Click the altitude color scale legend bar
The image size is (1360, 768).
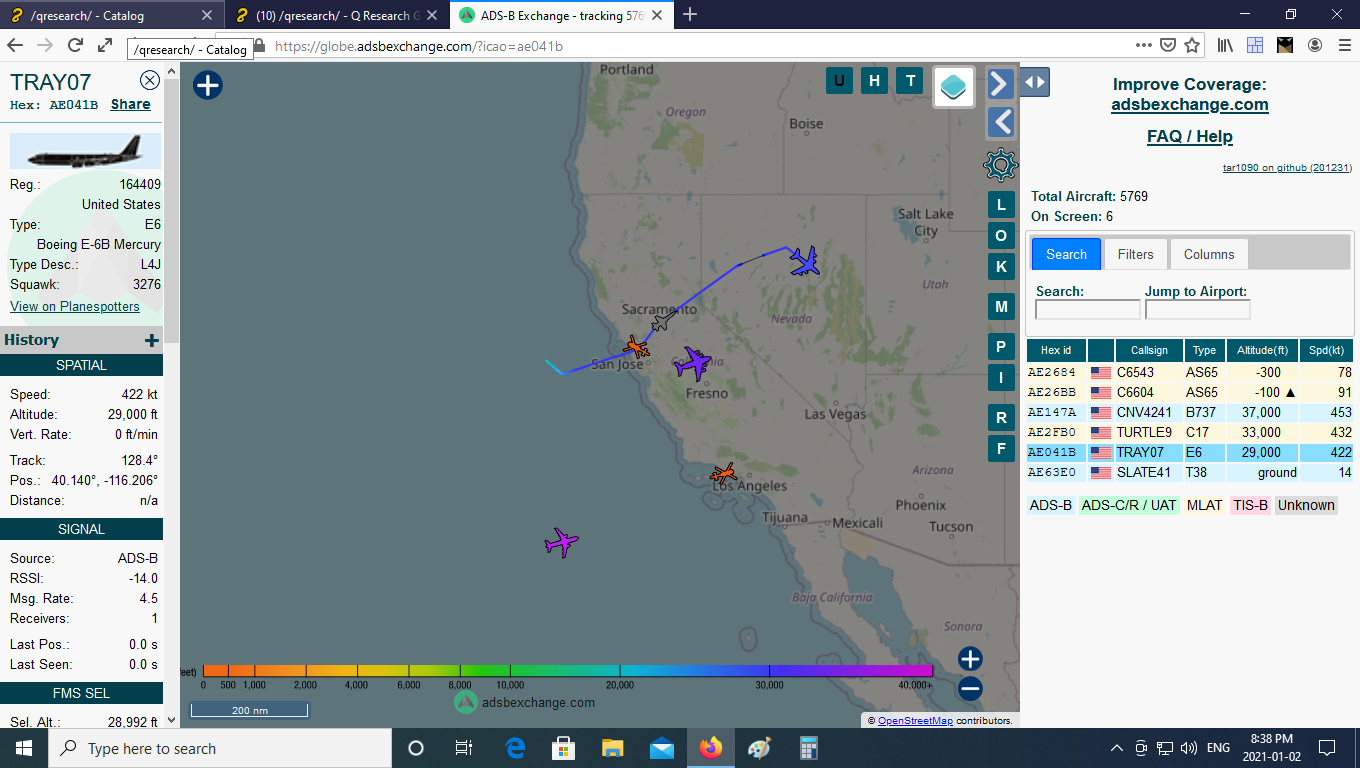tap(567, 671)
